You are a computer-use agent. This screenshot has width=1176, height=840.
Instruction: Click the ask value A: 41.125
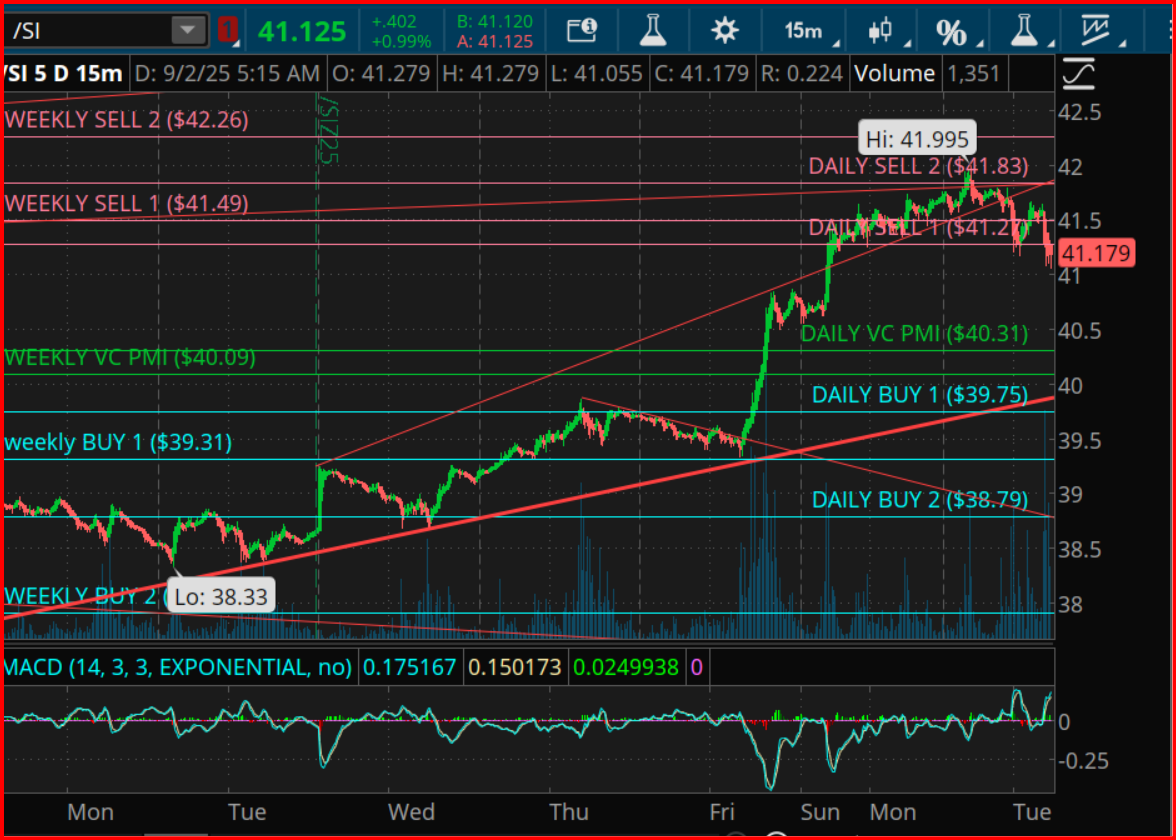click(x=495, y=41)
